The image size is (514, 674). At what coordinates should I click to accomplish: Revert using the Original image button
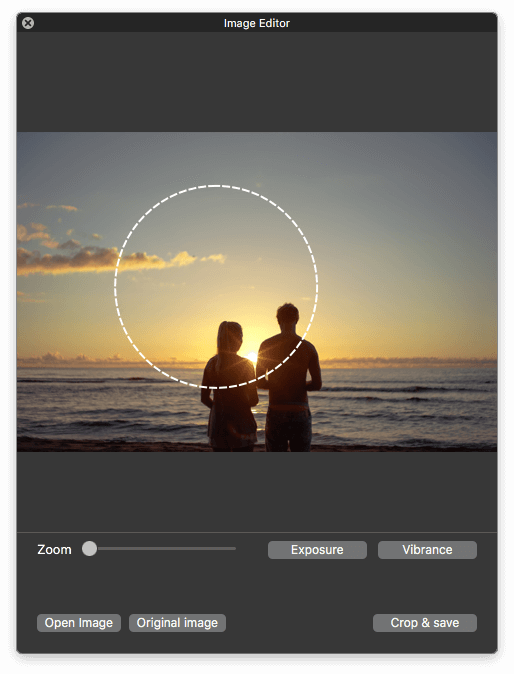click(x=177, y=623)
